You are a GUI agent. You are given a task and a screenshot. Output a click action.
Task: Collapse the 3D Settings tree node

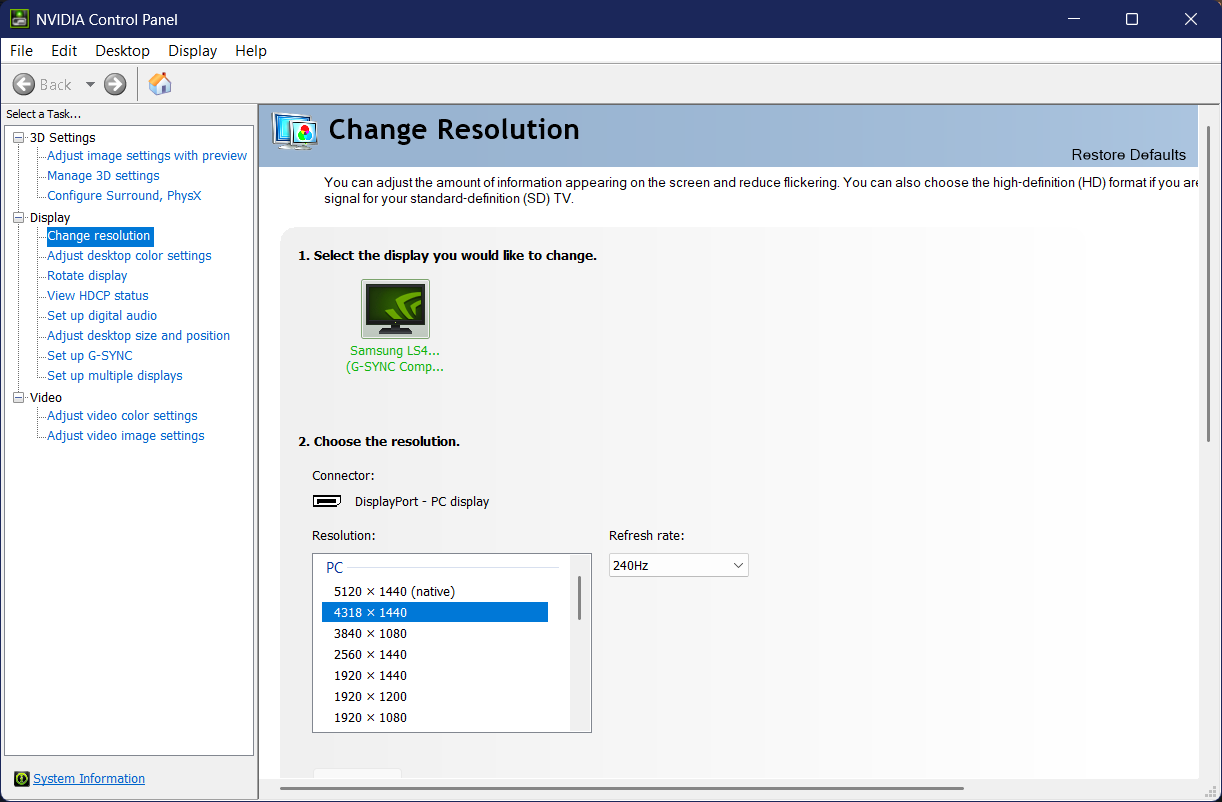[19, 138]
